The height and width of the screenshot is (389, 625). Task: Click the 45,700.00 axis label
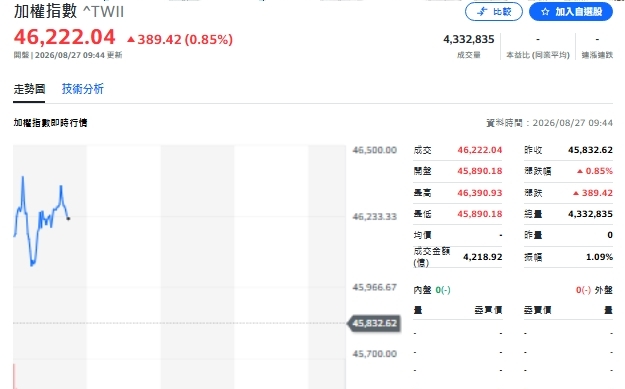click(x=375, y=354)
